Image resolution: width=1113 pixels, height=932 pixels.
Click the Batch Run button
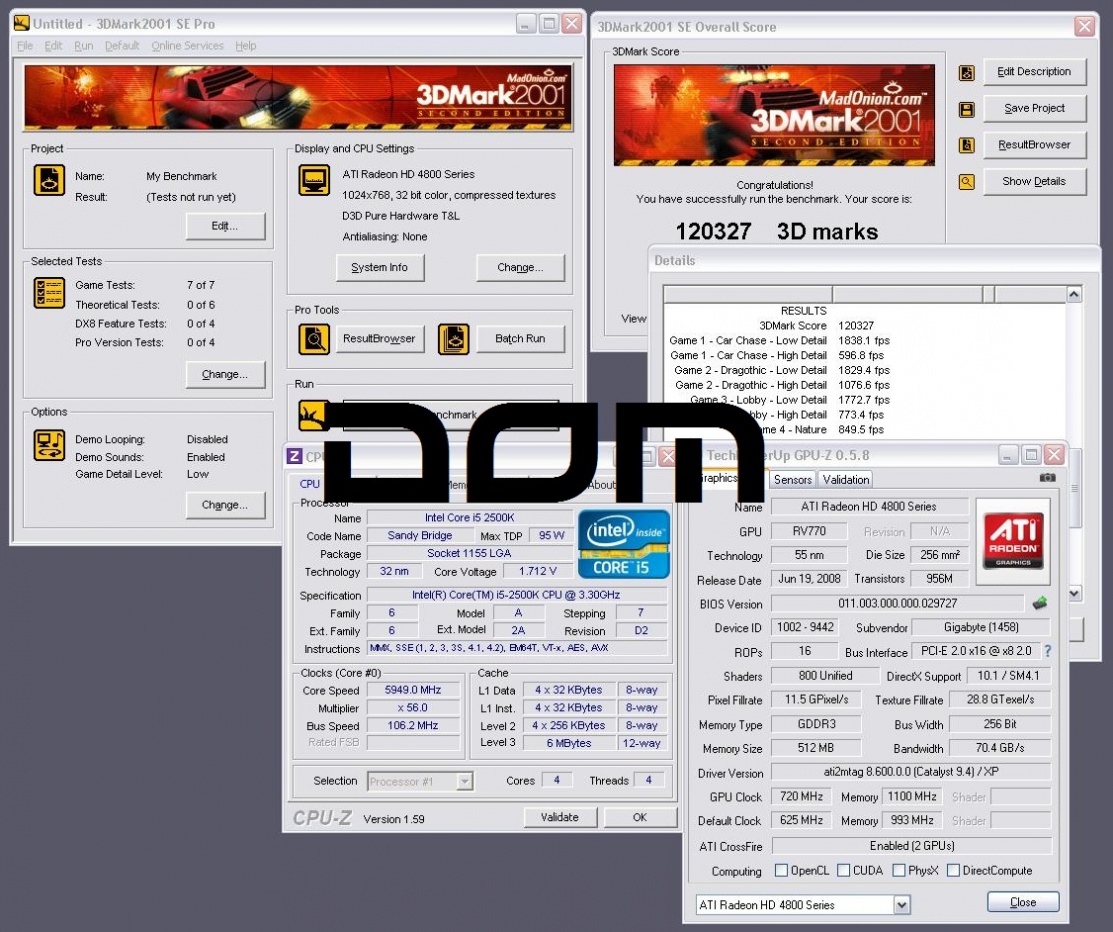[x=520, y=339]
